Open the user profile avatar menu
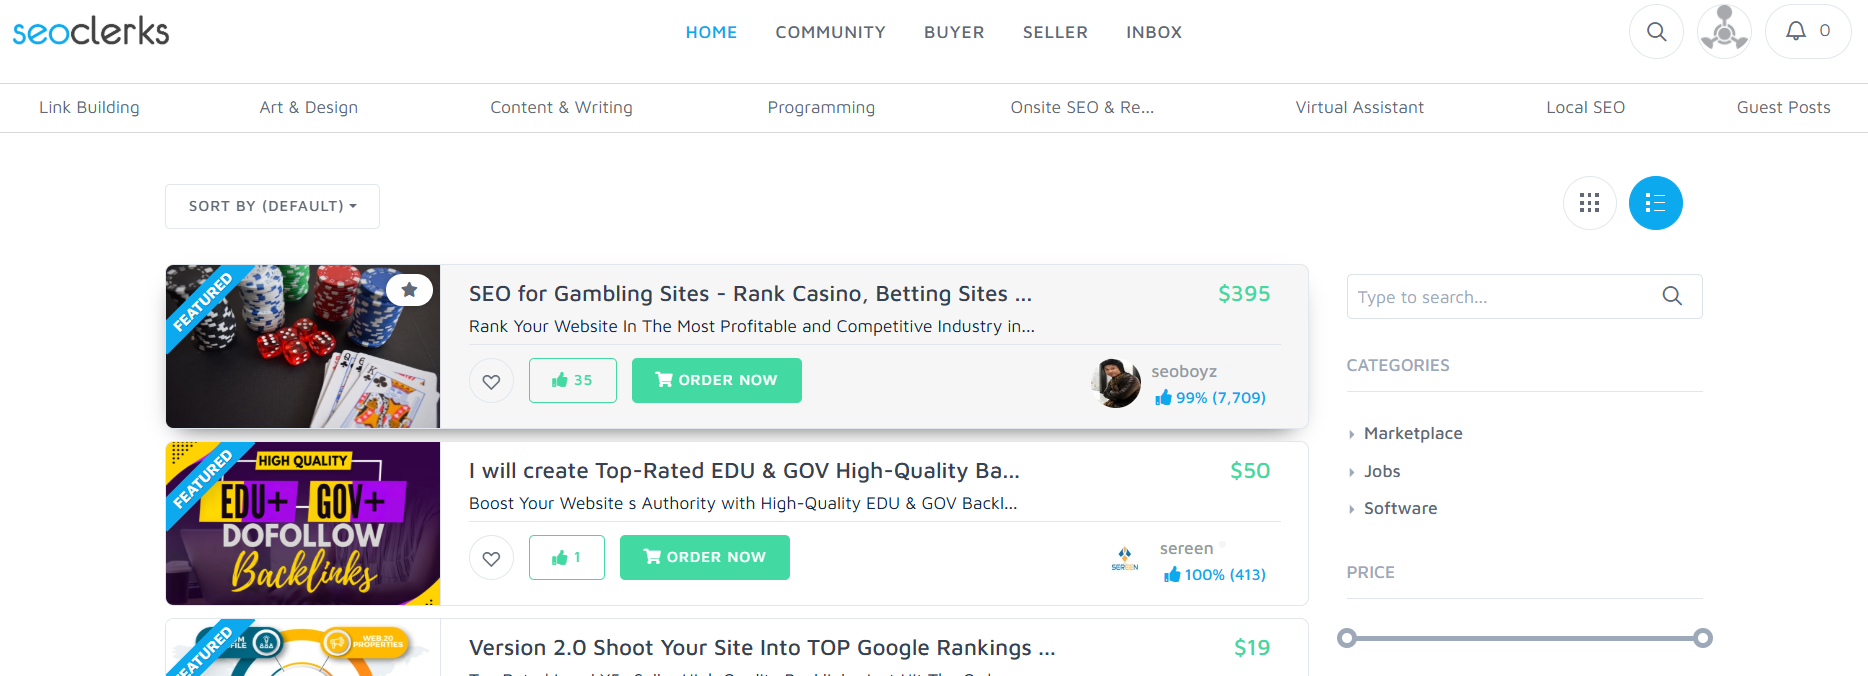The image size is (1868, 676). pyautogui.click(x=1724, y=32)
